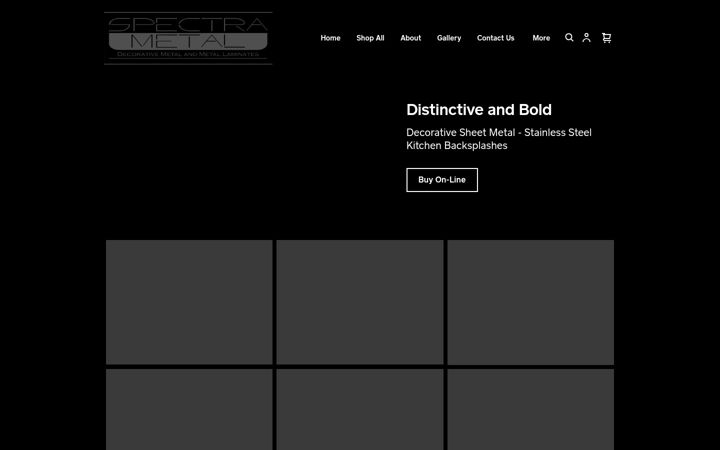The height and width of the screenshot is (450, 720).
Task: Open the shopping cart icon
Action: click(x=607, y=38)
